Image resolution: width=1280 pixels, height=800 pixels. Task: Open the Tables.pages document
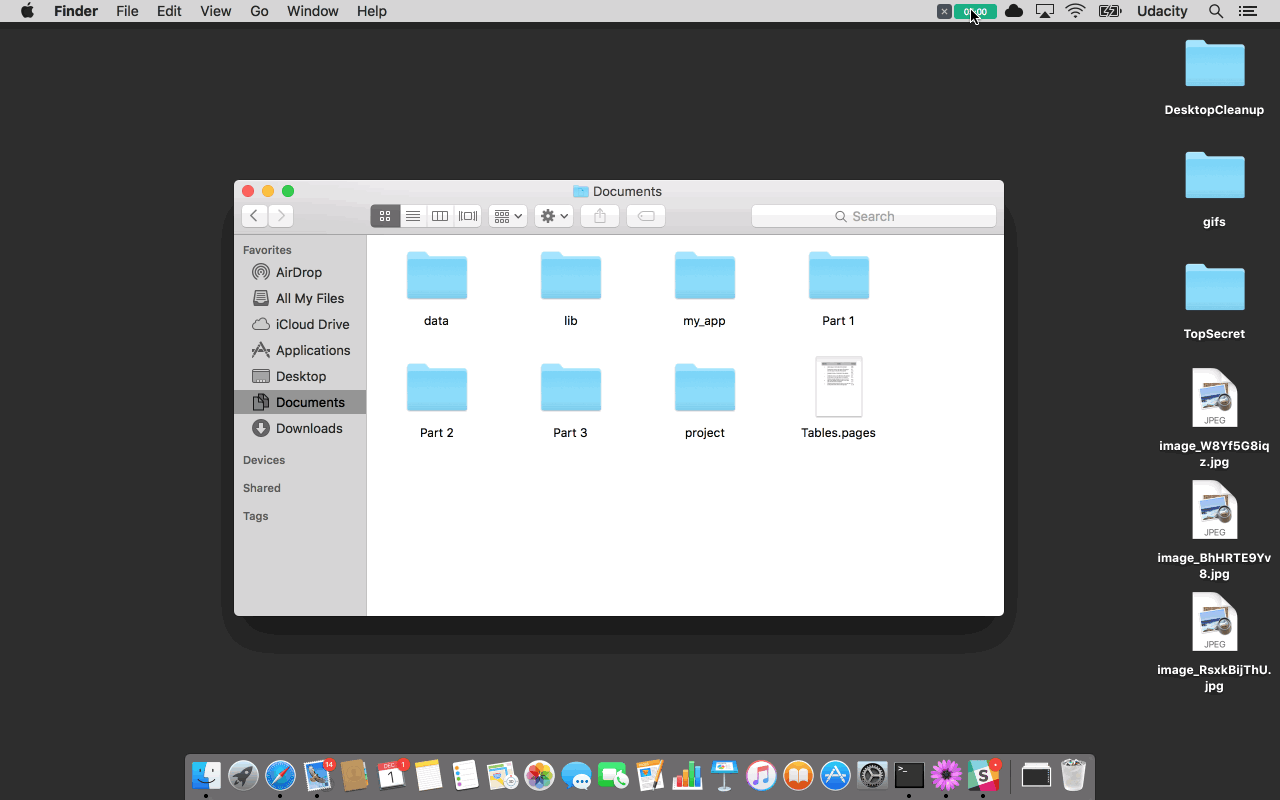pos(838,387)
